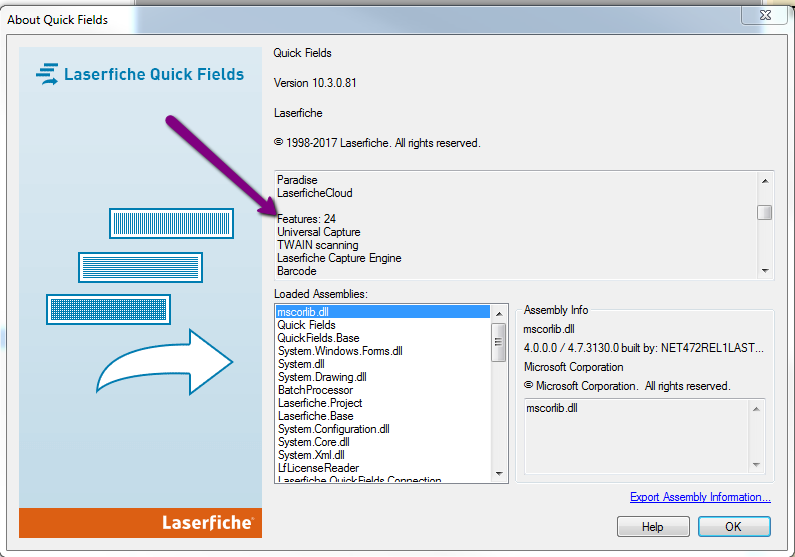Select System.Xml.dll assembly
The height and width of the screenshot is (557, 795).
(x=383, y=455)
